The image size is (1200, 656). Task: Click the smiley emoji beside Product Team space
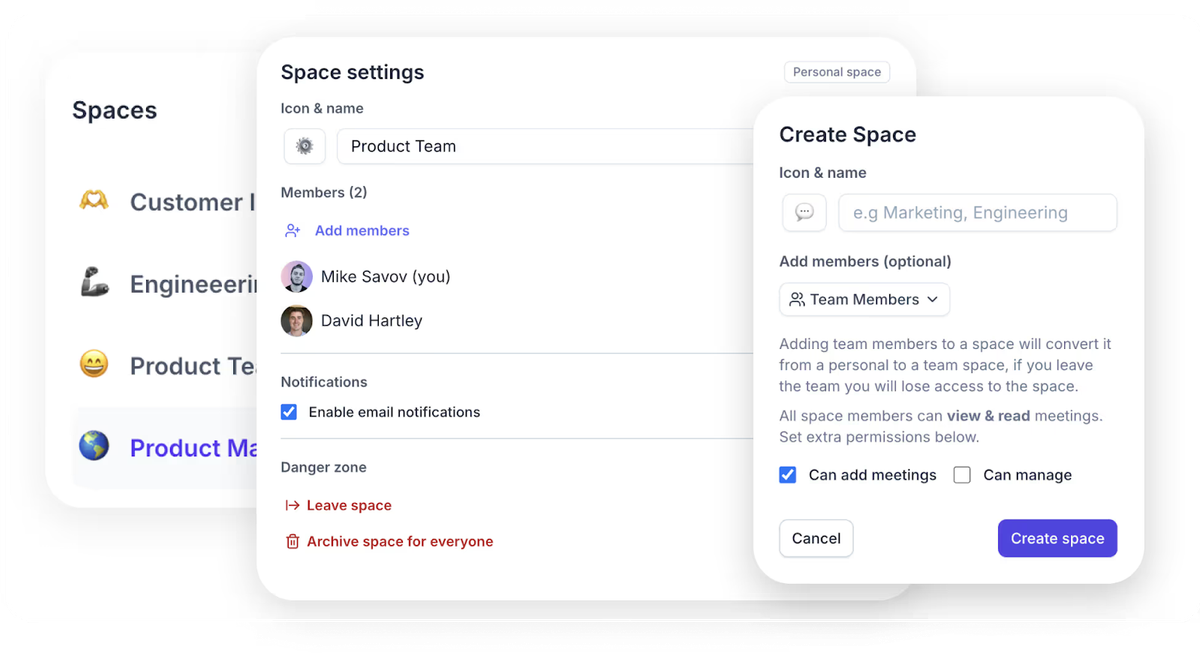pos(94,364)
